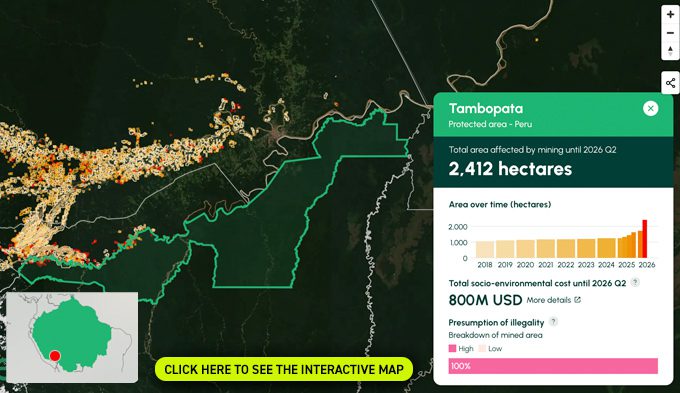
Task: Click the See the Interactive Map button
Action: (x=284, y=369)
